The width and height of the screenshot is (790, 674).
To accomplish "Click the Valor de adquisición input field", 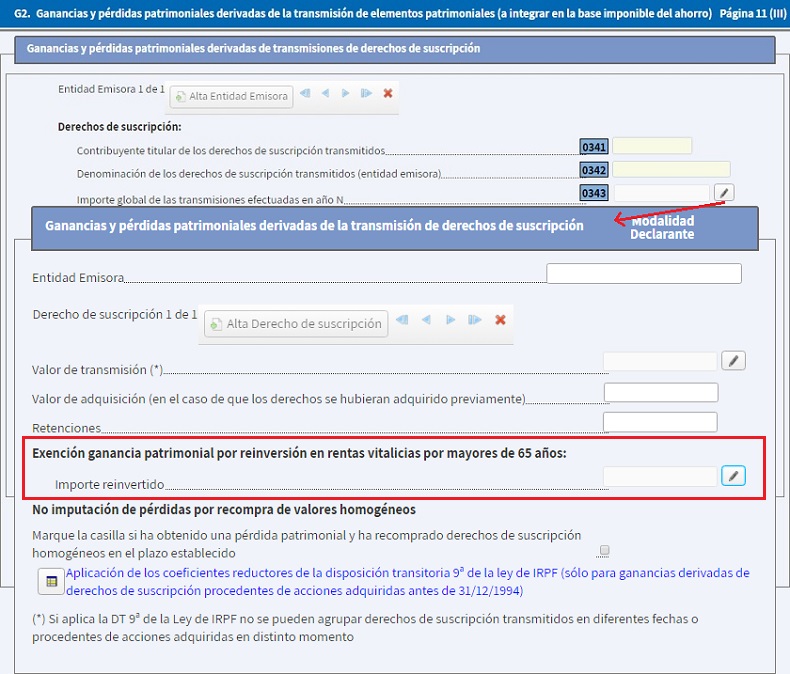I will coord(661,392).
